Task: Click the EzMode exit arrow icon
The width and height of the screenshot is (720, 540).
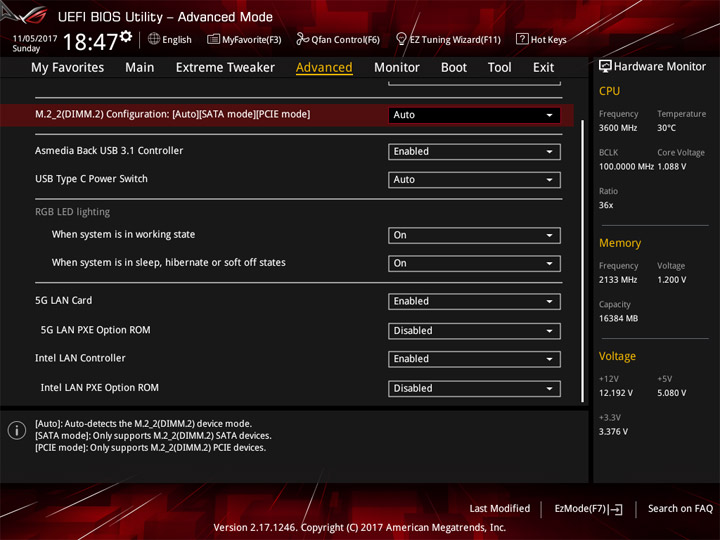Action: coord(615,509)
